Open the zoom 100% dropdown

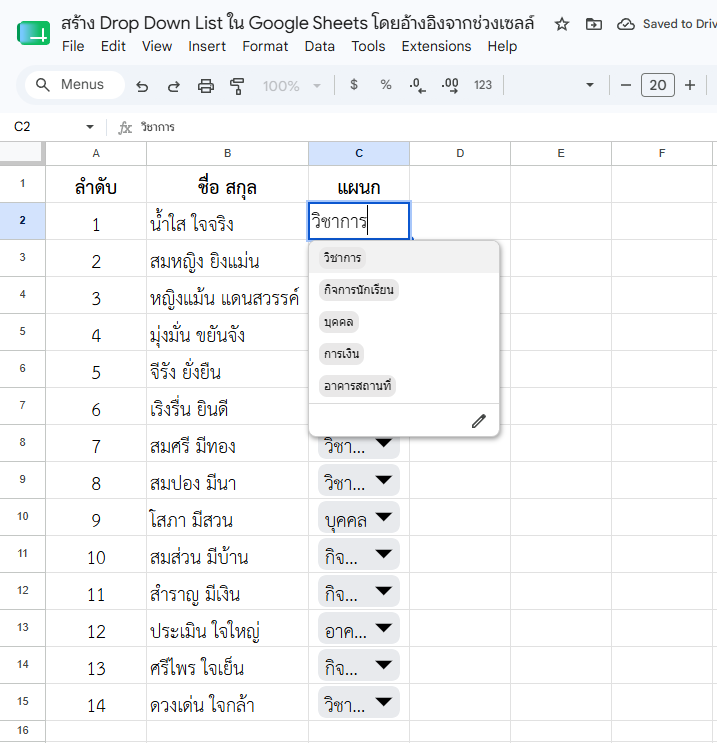[x=292, y=86]
